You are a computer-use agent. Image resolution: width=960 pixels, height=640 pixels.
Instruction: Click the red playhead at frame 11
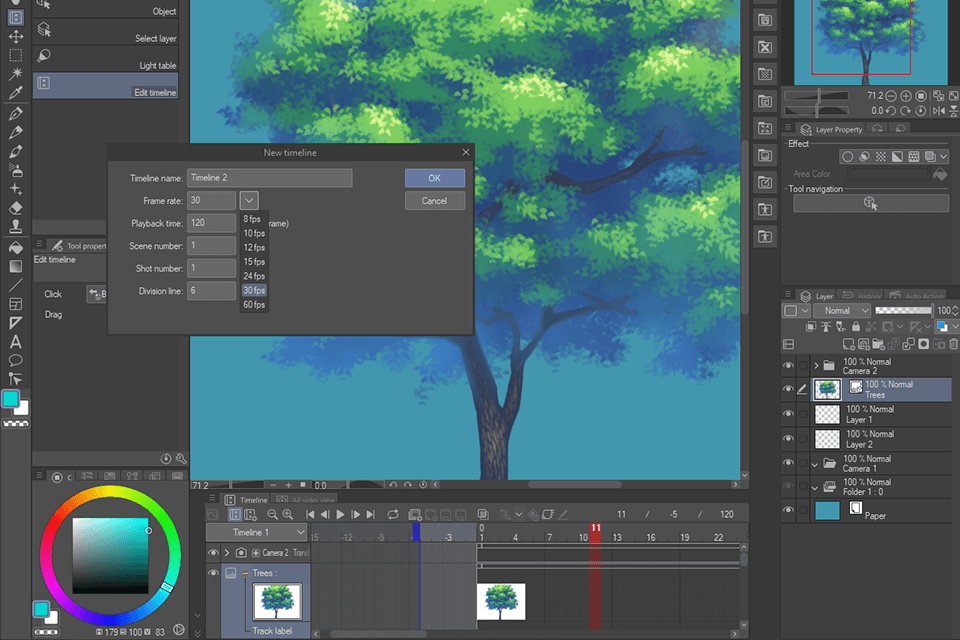click(x=597, y=527)
